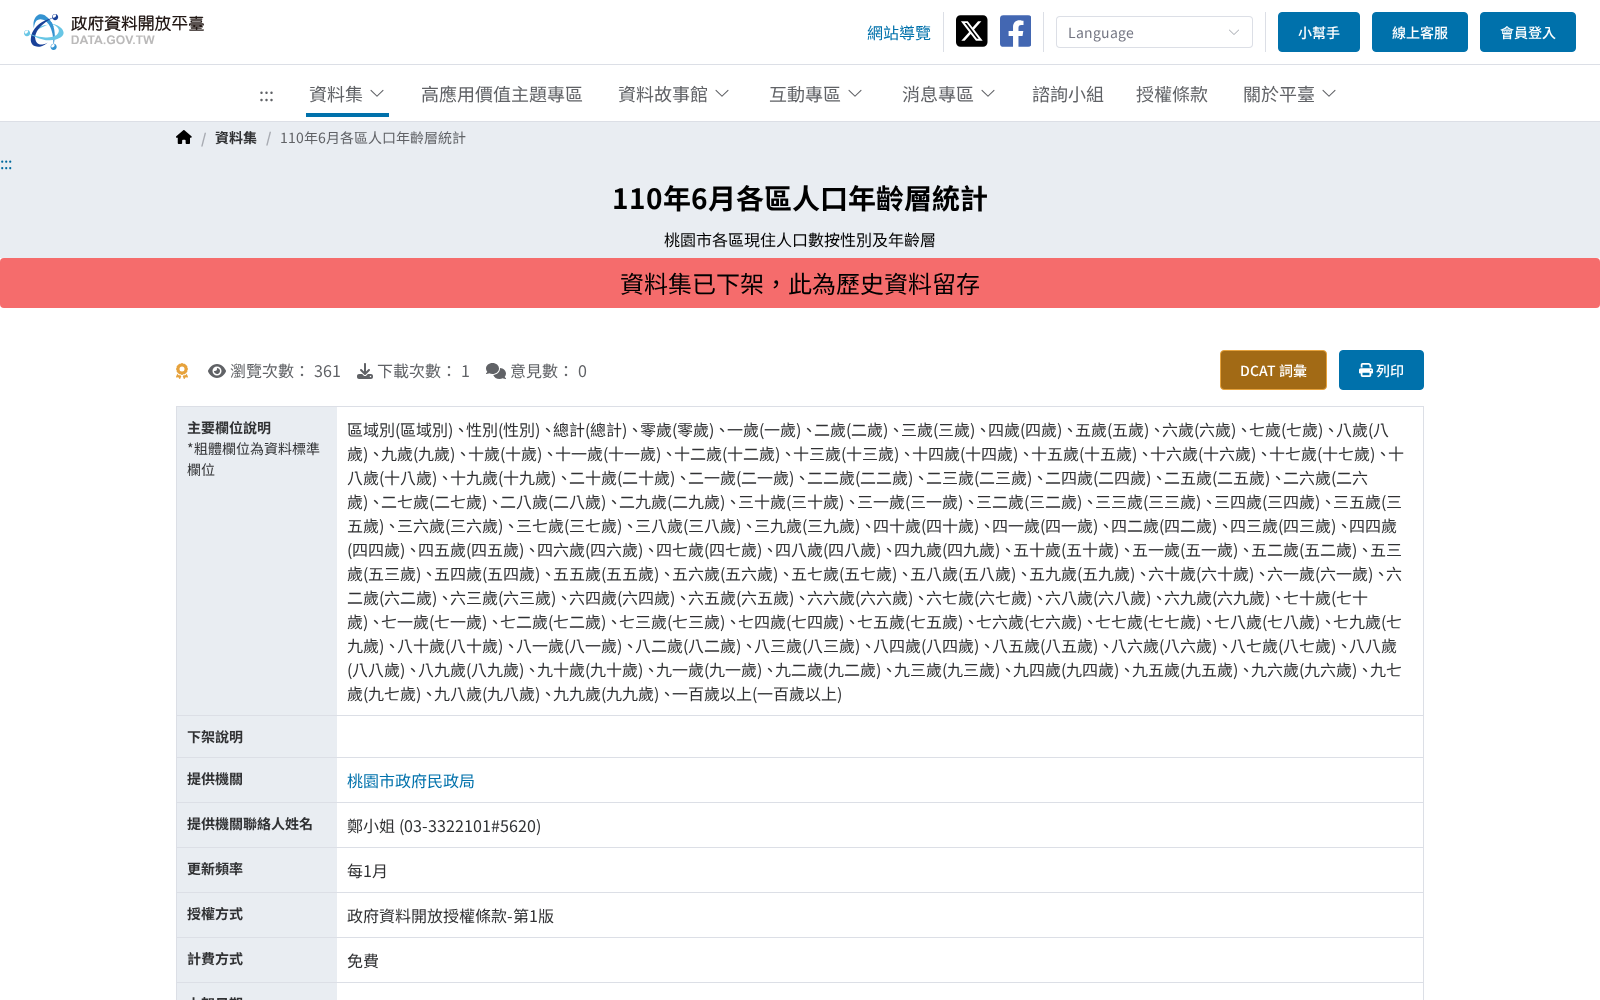The image size is (1600, 1000).
Task: Expand the 關於平臺 menu
Action: pyautogui.click(x=1290, y=94)
